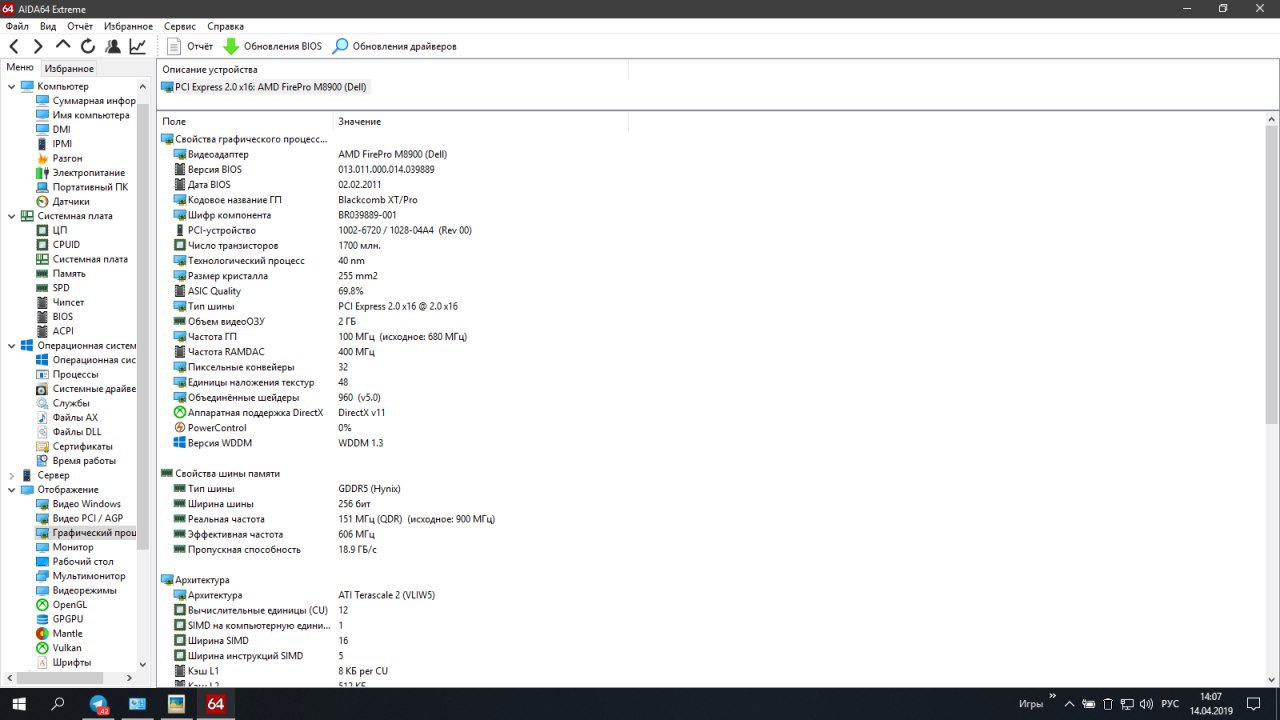Click Обновления драйверов toolbar button
The height and width of the screenshot is (720, 1280).
[x=395, y=46]
